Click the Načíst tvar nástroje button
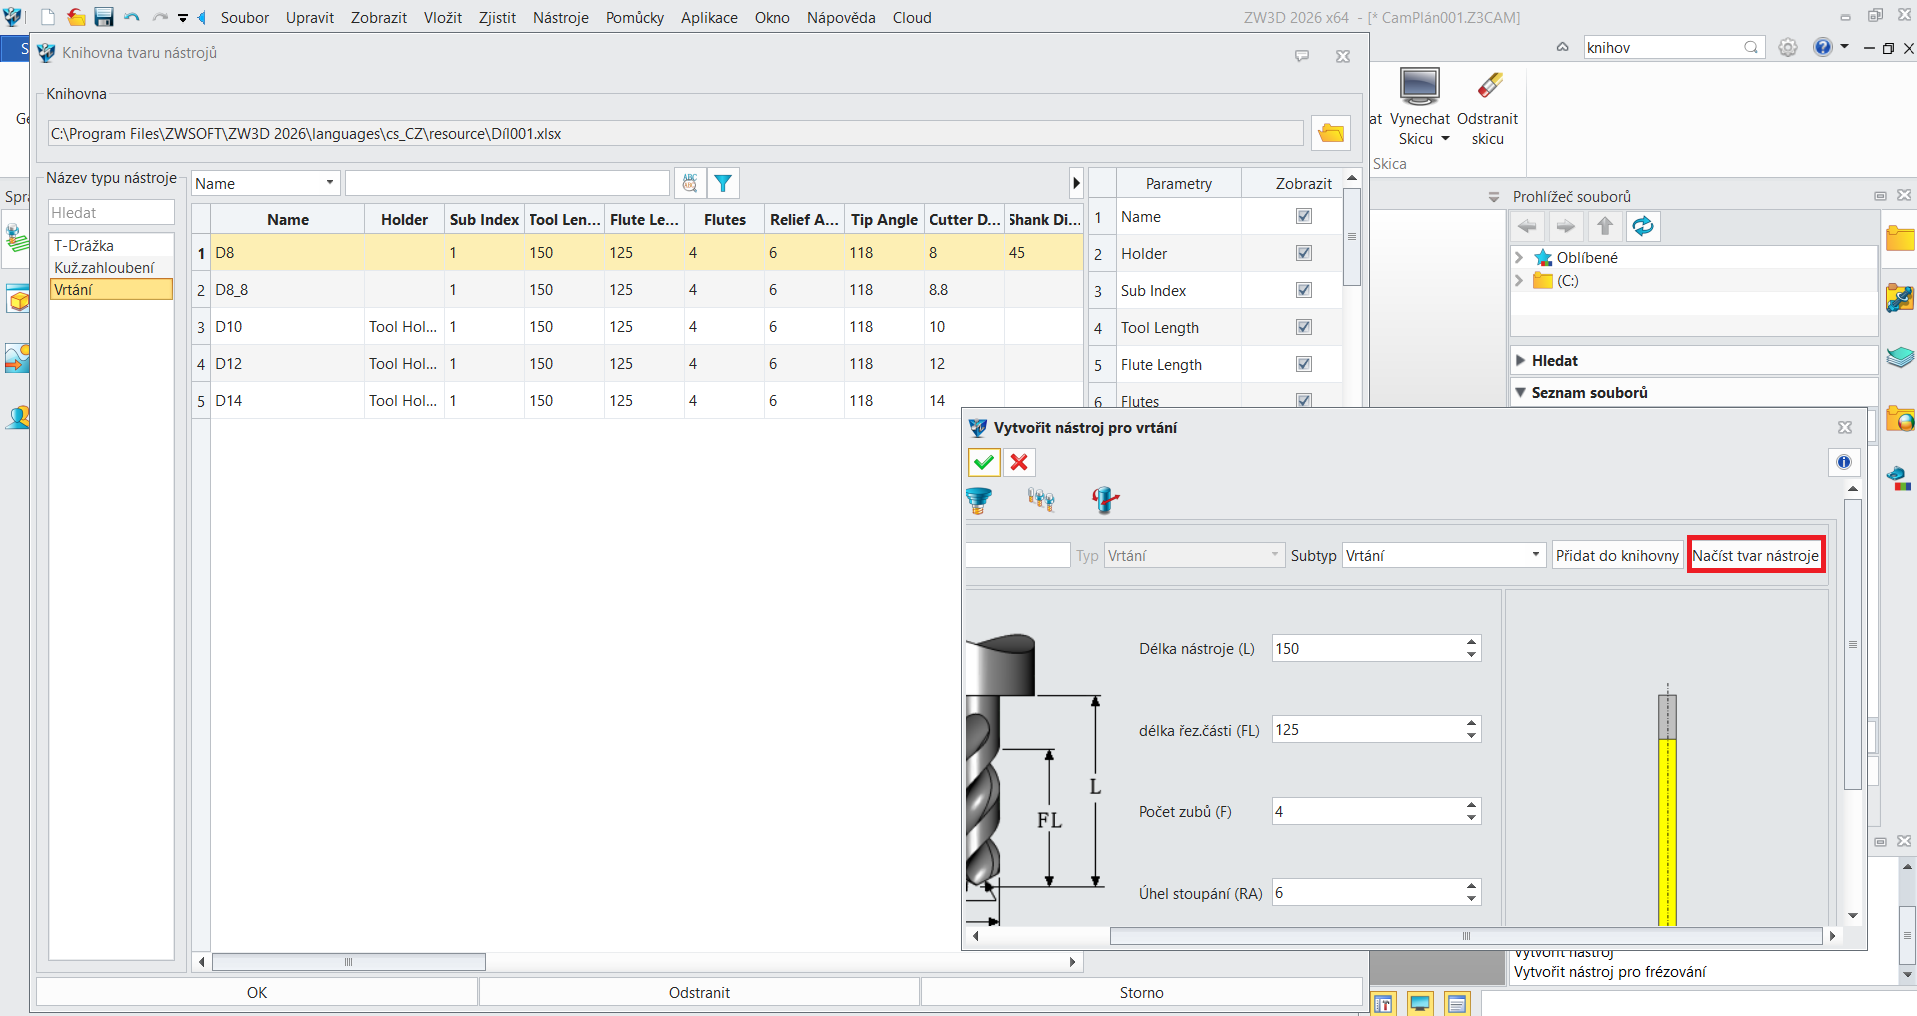The image size is (1917, 1016). (x=1756, y=555)
